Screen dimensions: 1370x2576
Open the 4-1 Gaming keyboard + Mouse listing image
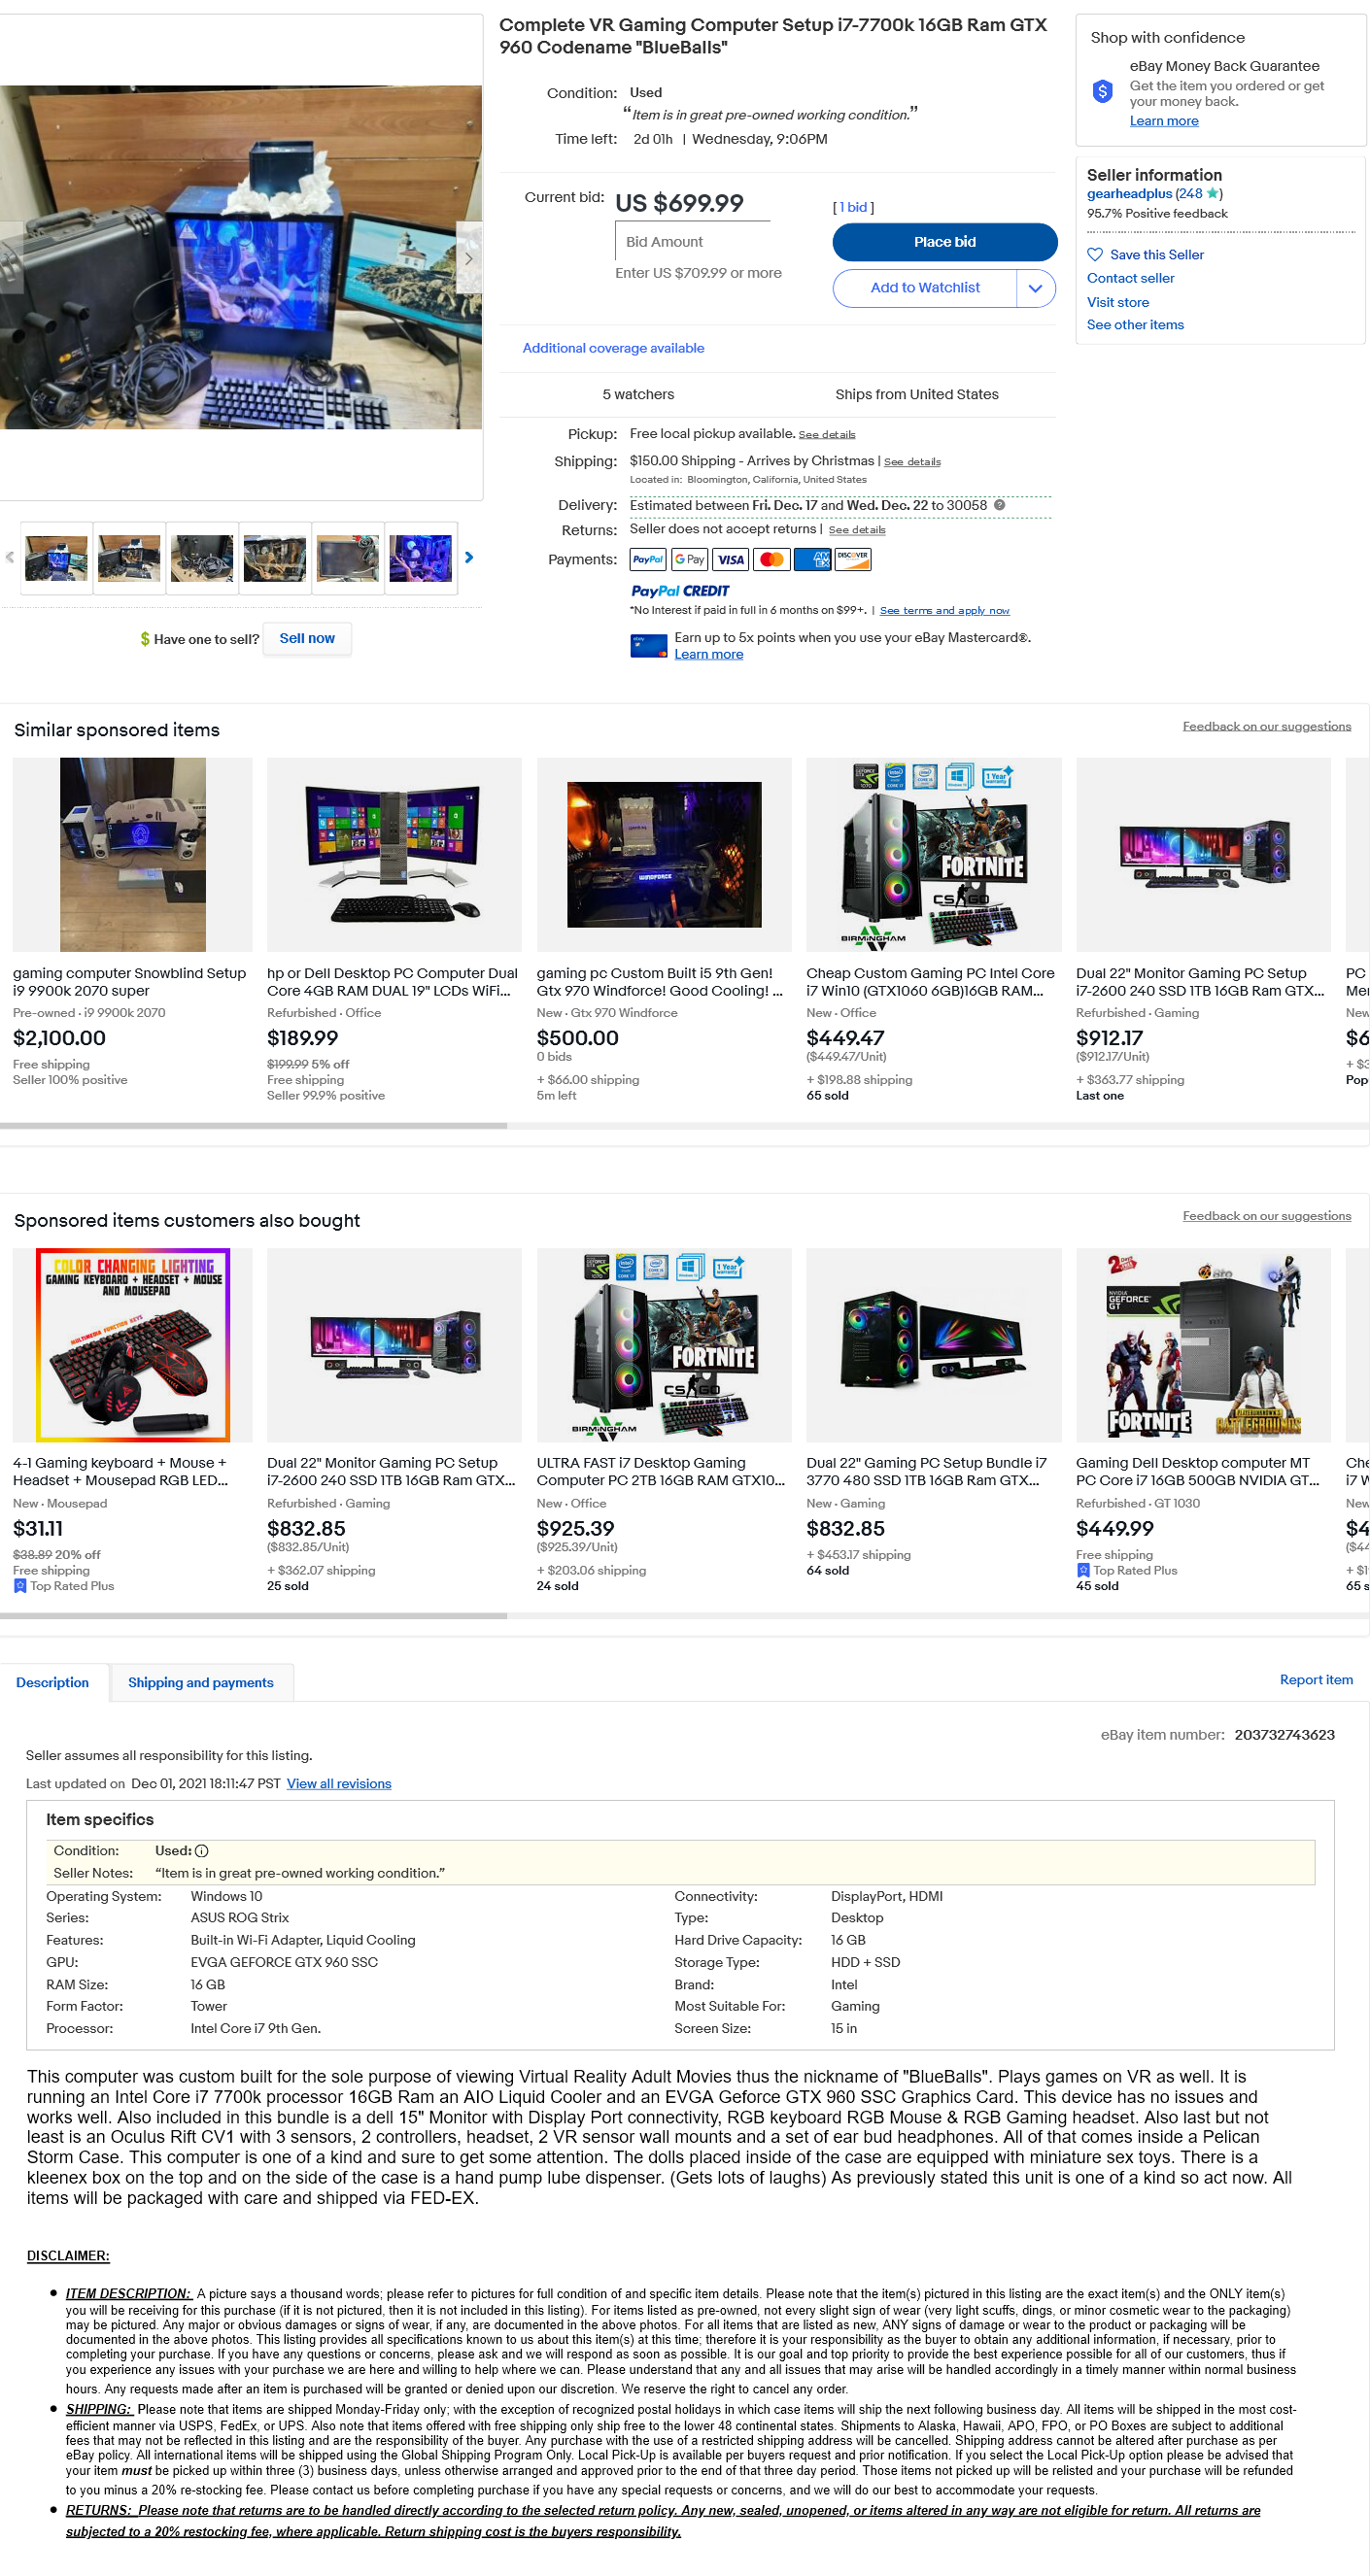[x=133, y=1345]
